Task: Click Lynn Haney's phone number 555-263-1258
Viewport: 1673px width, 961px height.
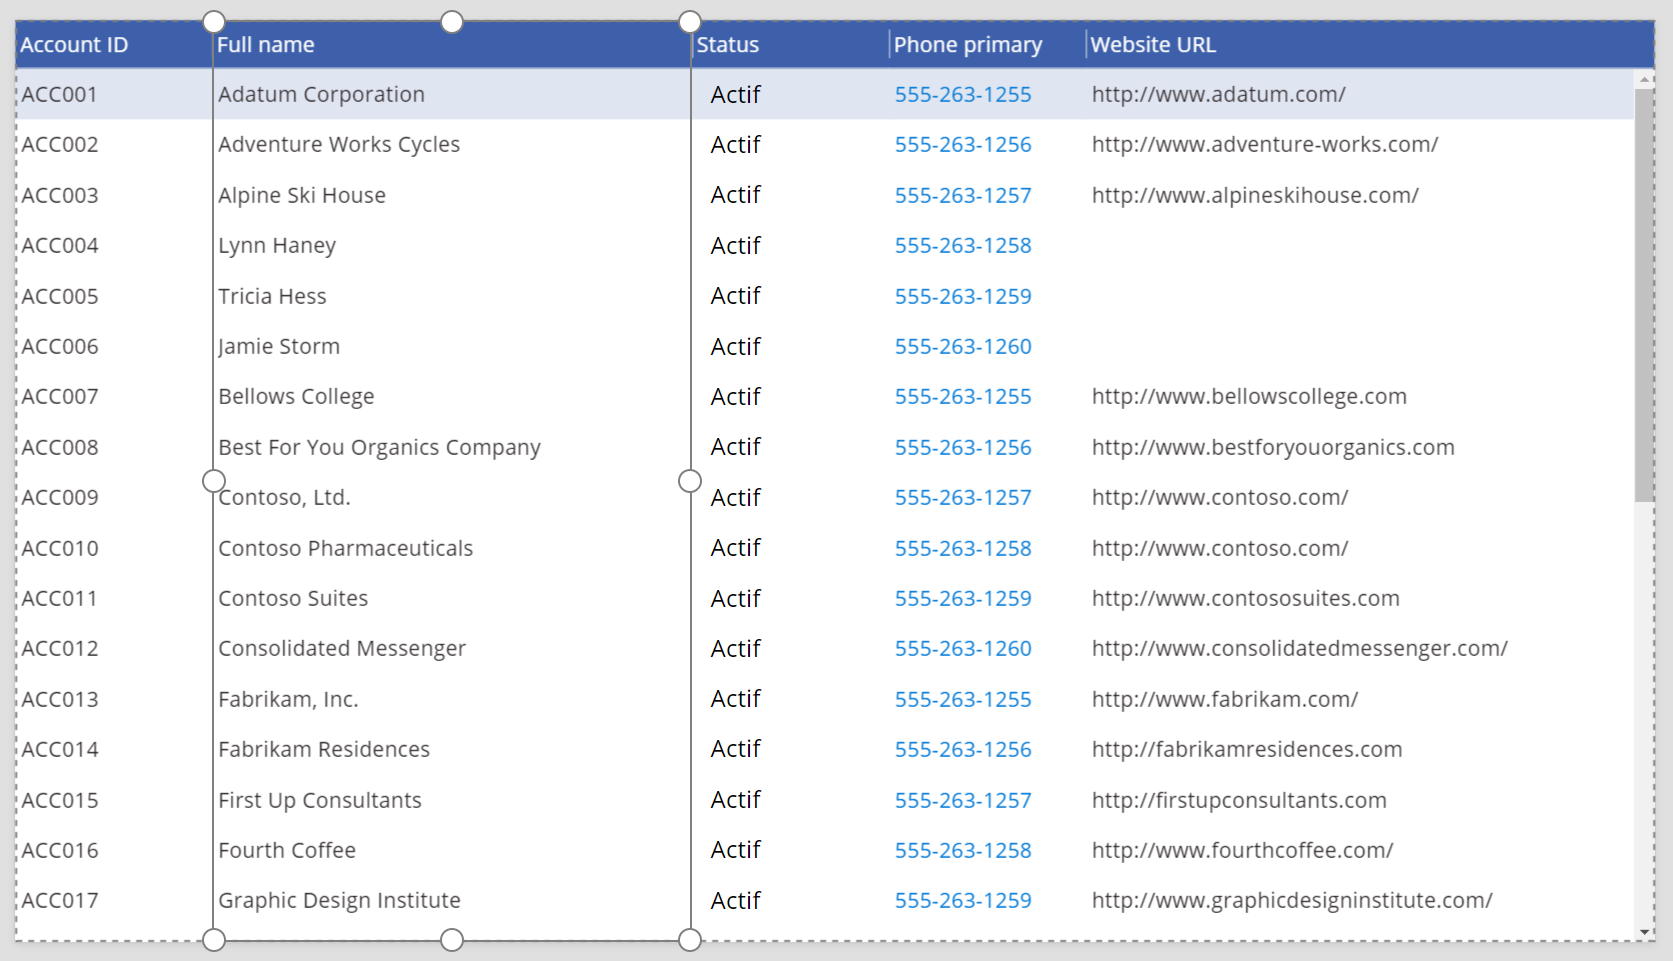Action: click(x=963, y=246)
